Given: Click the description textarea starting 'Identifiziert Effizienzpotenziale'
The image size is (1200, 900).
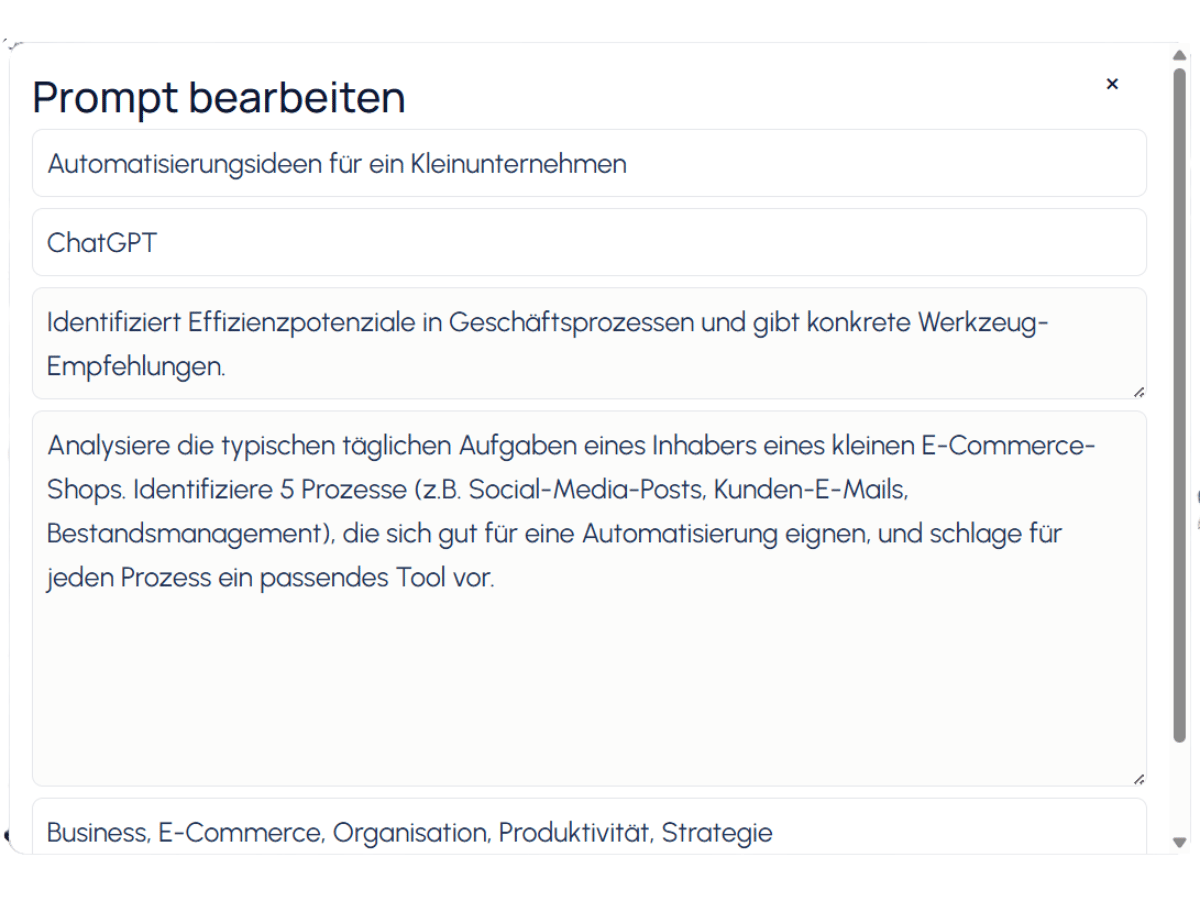Looking at the screenshot, I should tap(589, 343).
